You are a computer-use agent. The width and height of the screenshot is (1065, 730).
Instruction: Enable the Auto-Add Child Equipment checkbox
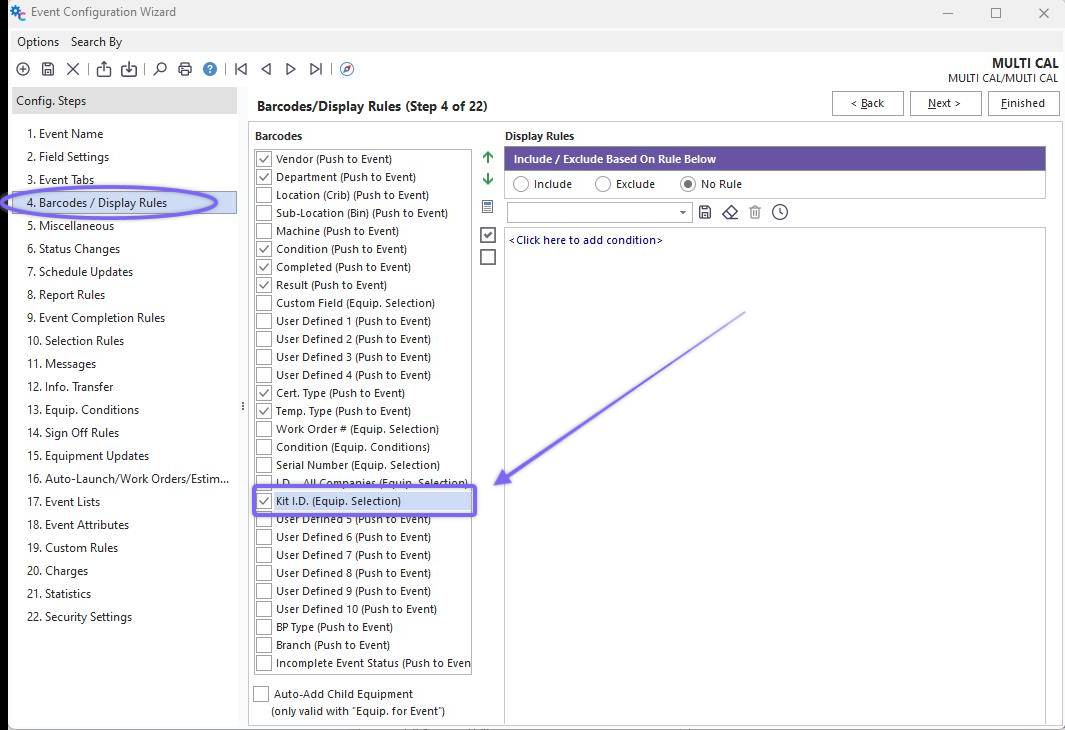tap(262, 694)
